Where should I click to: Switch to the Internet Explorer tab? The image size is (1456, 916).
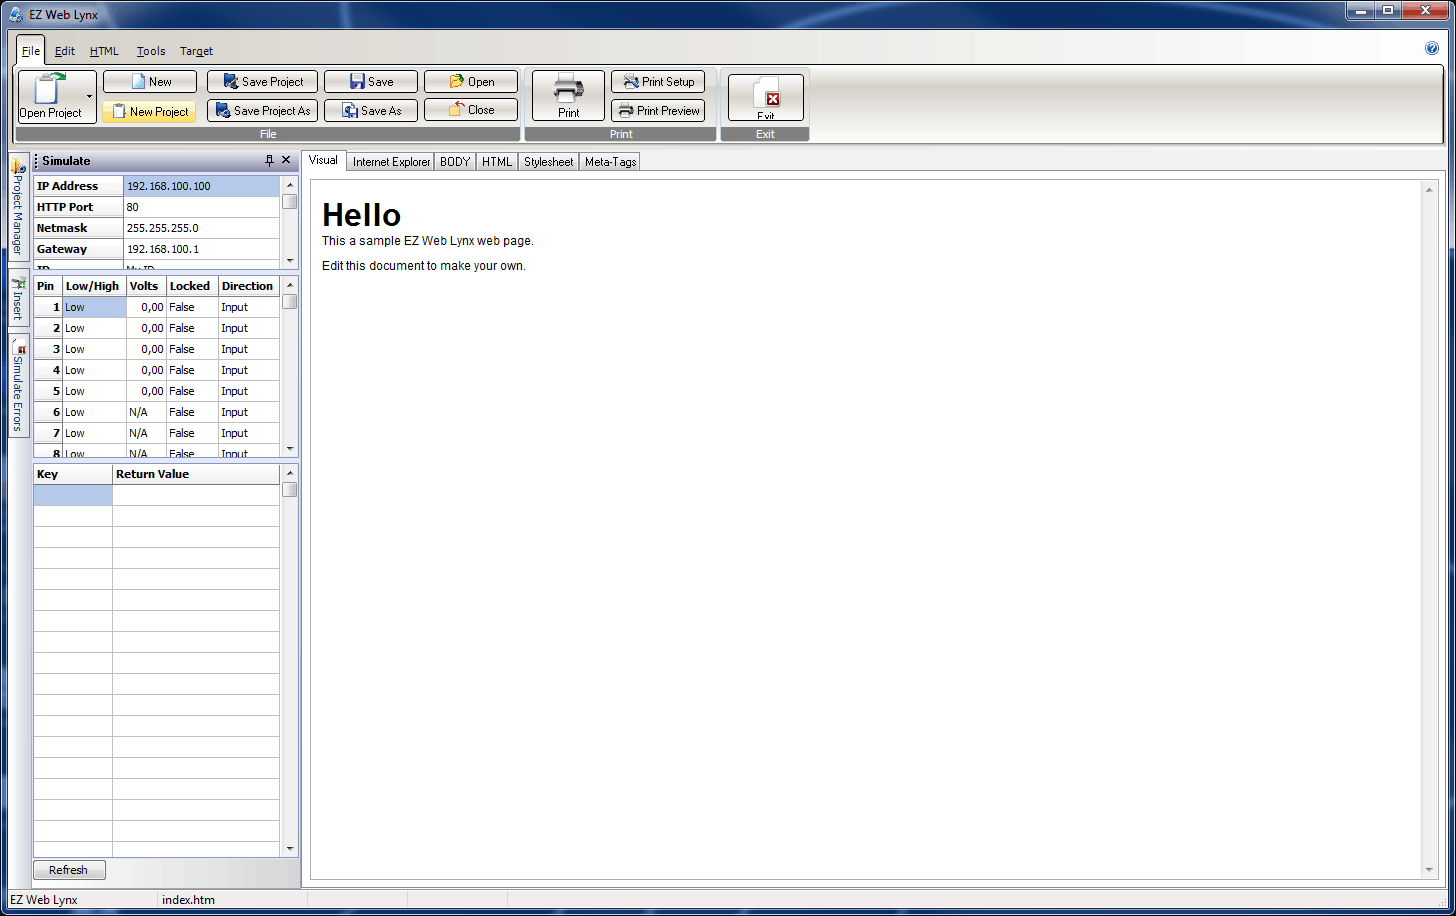[x=391, y=162]
